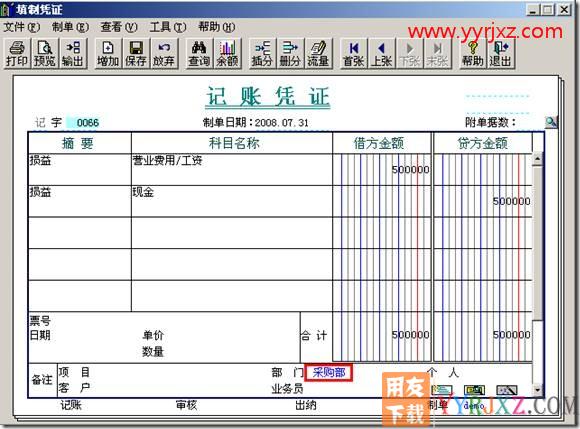Screen dimensions: 580x429
Task: Open 查看(V) menu
Action: pyautogui.click(x=119, y=27)
